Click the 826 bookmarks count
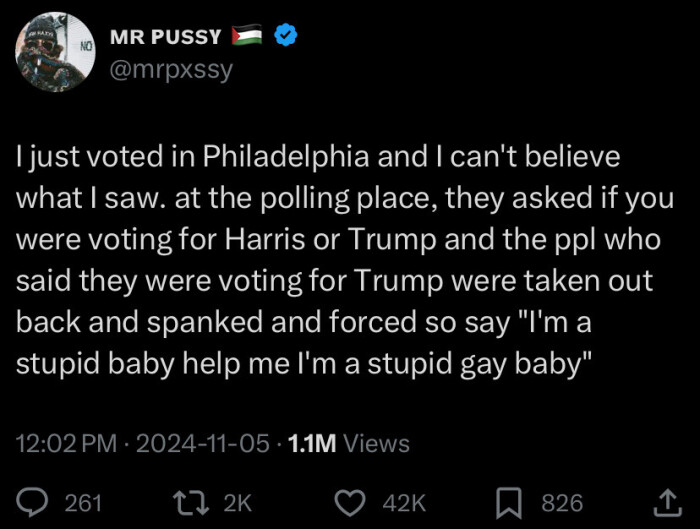Viewport: 700px width, 529px height. [x=562, y=502]
